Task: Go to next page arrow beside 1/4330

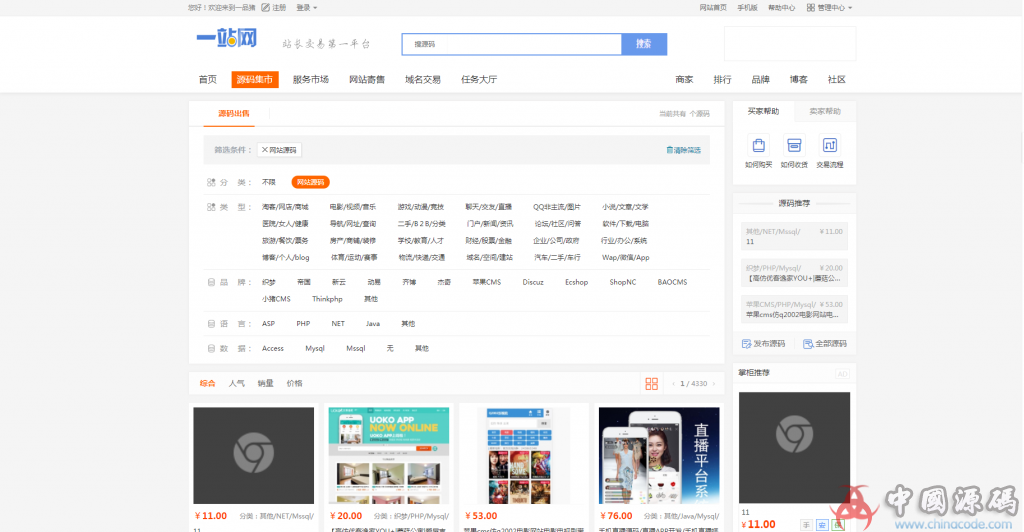Action: click(x=714, y=384)
